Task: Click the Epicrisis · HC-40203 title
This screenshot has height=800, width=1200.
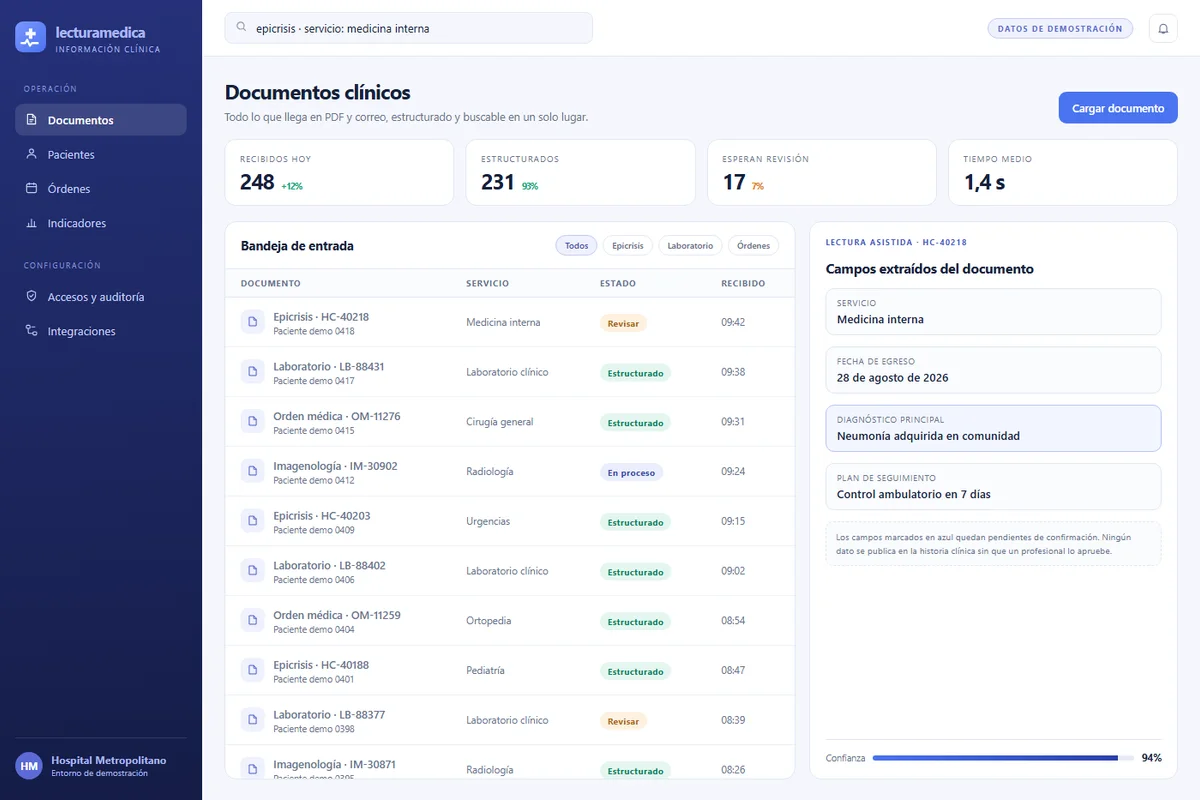Action: click(x=322, y=516)
